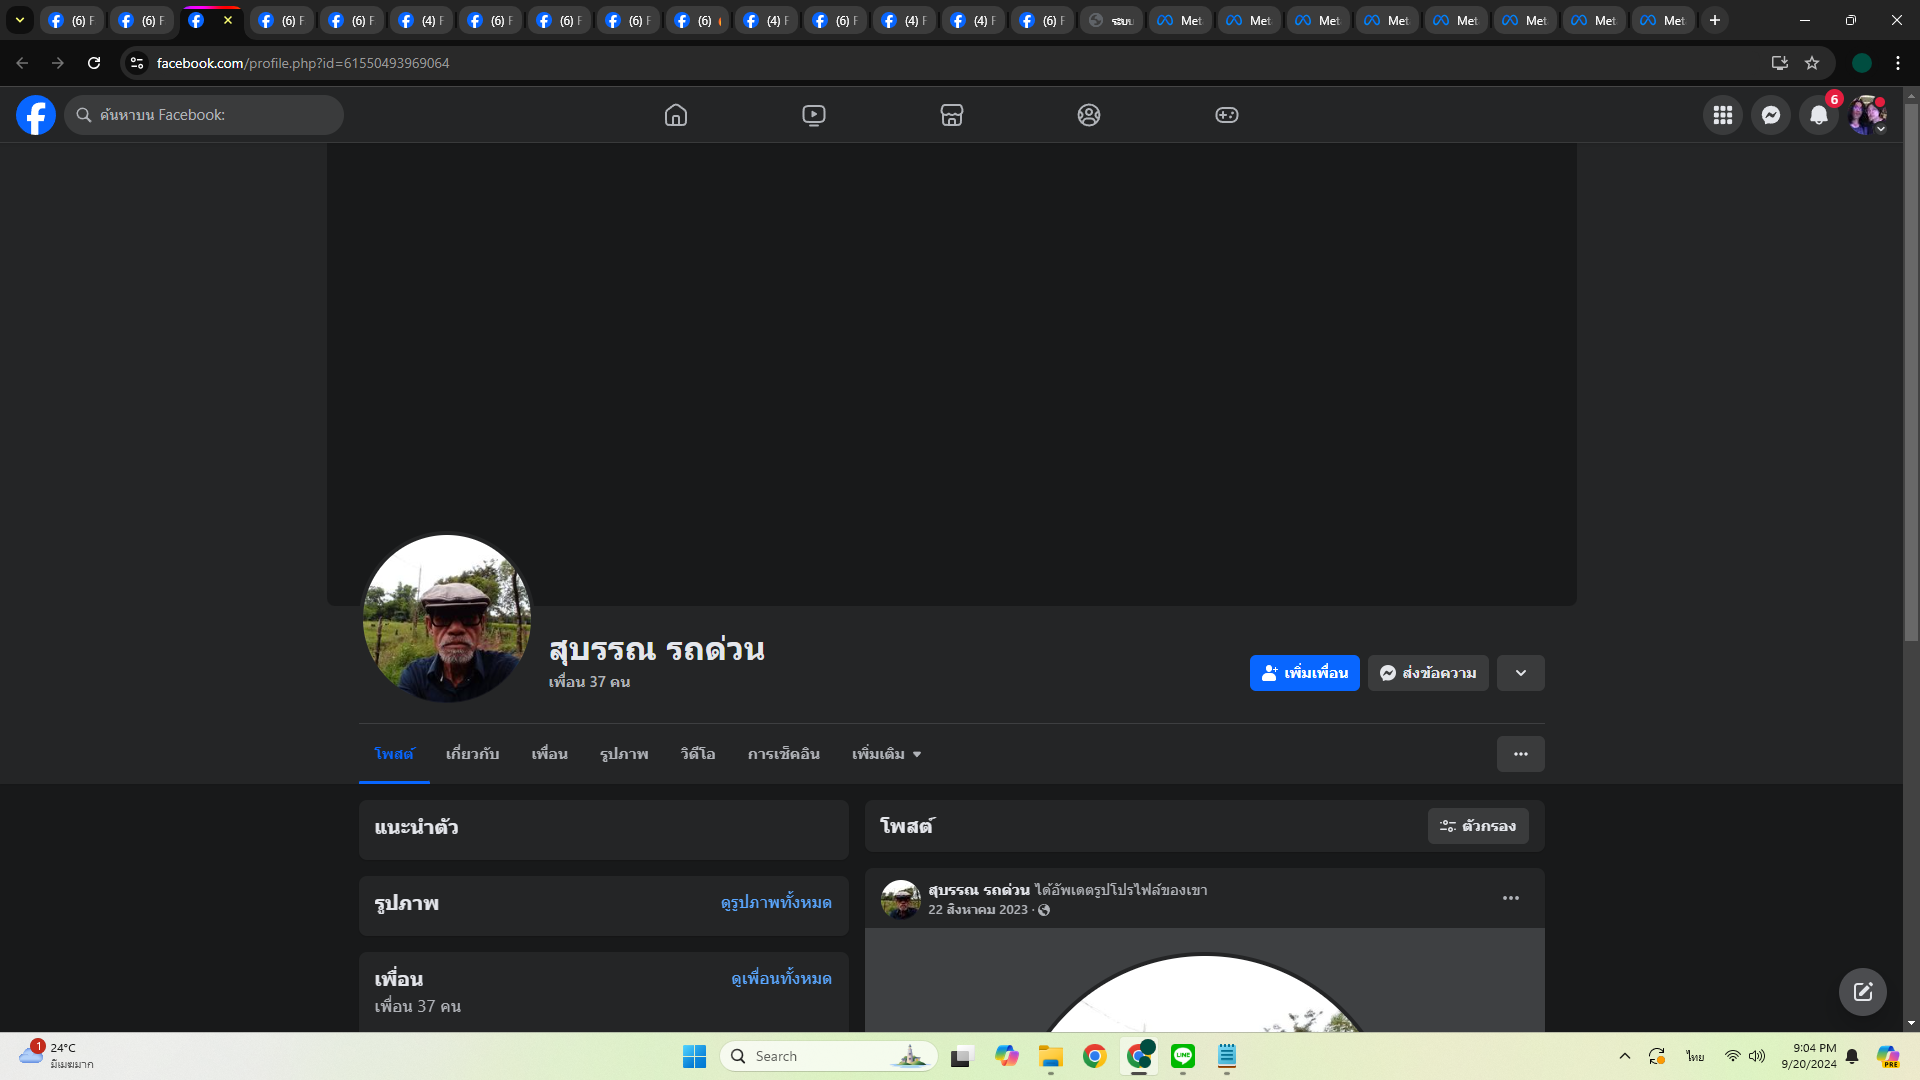Open the ตัวกรอง posts filter button

coord(1477,826)
